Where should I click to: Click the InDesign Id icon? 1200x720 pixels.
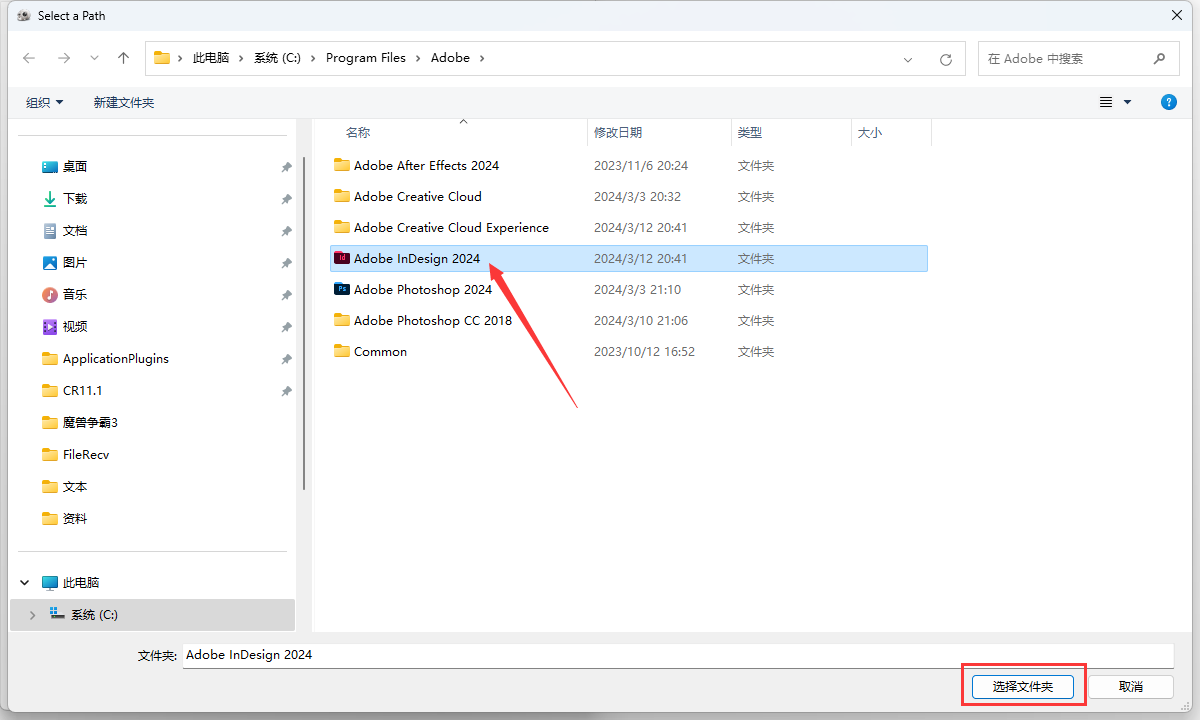(x=342, y=258)
